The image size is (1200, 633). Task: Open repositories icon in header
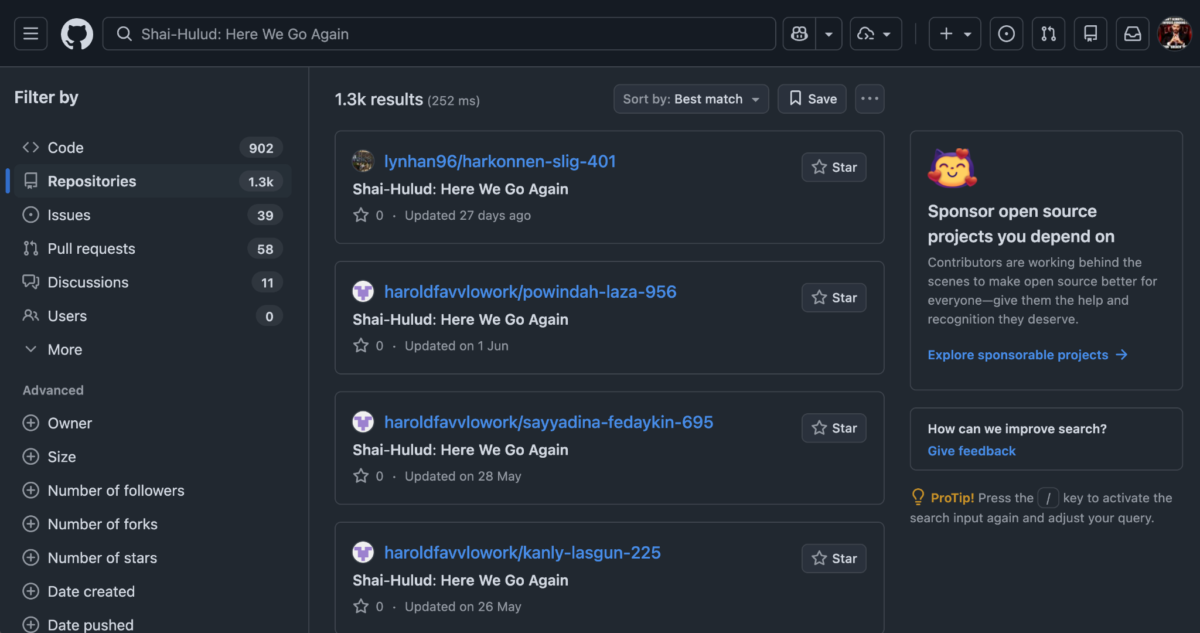(x=1091, y=34)
